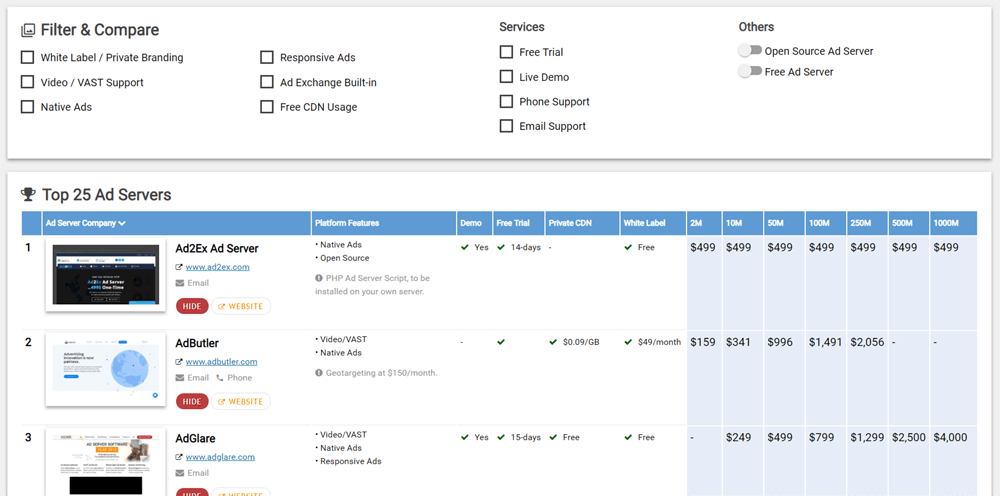This screenshot has width=1000, height=496.
Task: Click the 250M column header
Action: 867,223
